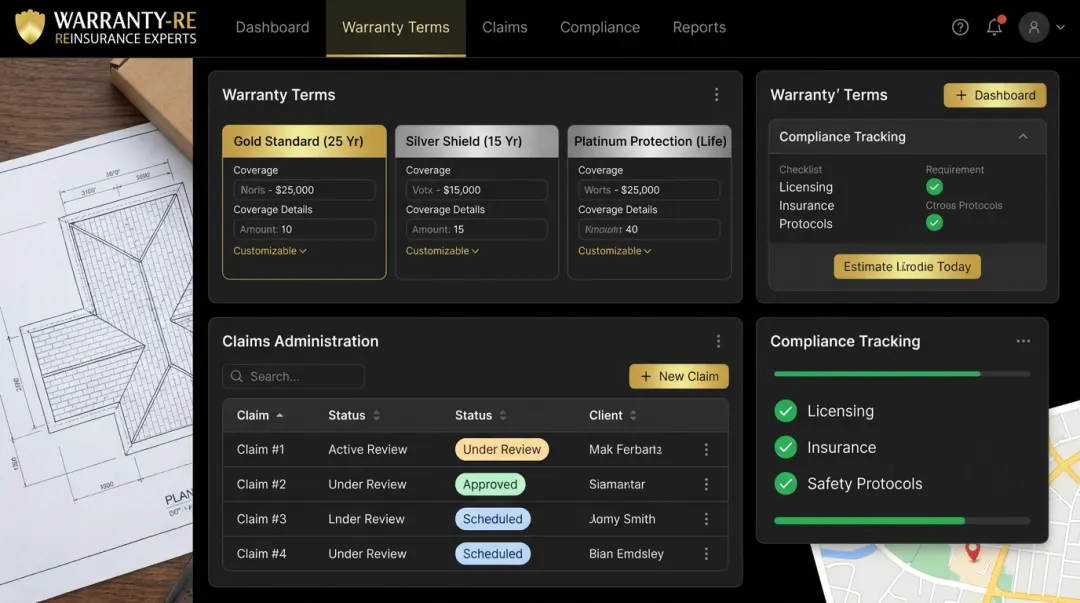This screenshot has width=1080, height=603.
Task: Click client name Bian Emdsley
Action: [626, 554]
